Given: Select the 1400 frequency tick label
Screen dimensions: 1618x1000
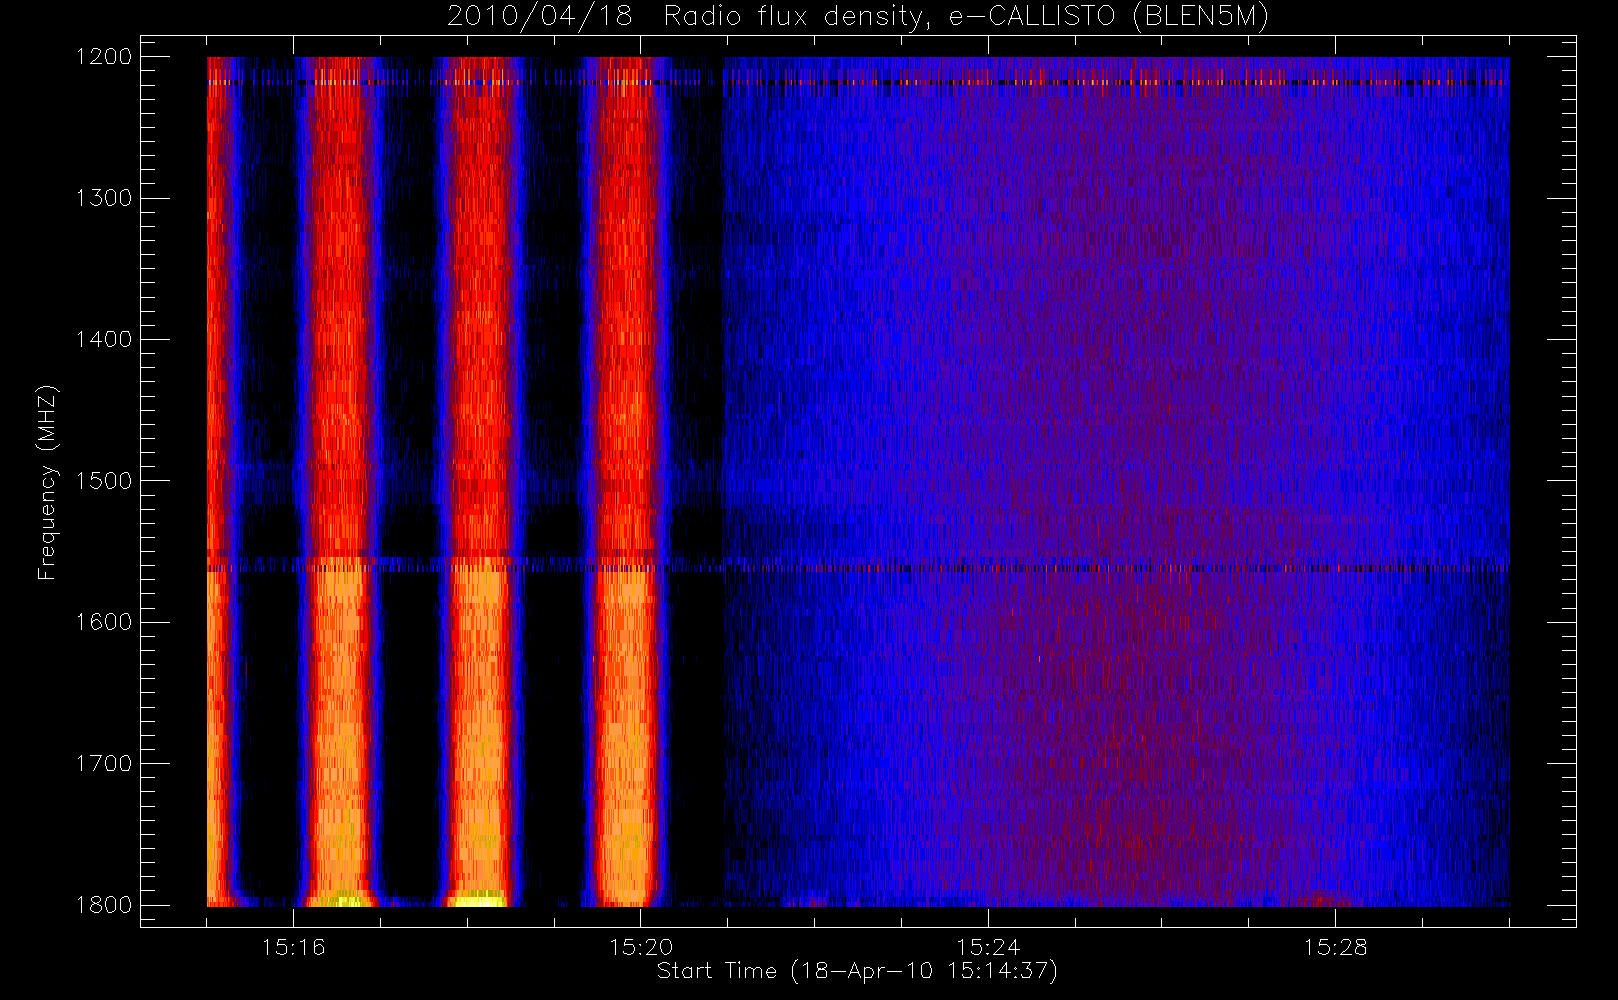Looking at the screenshot, I should tap(104, 340).
